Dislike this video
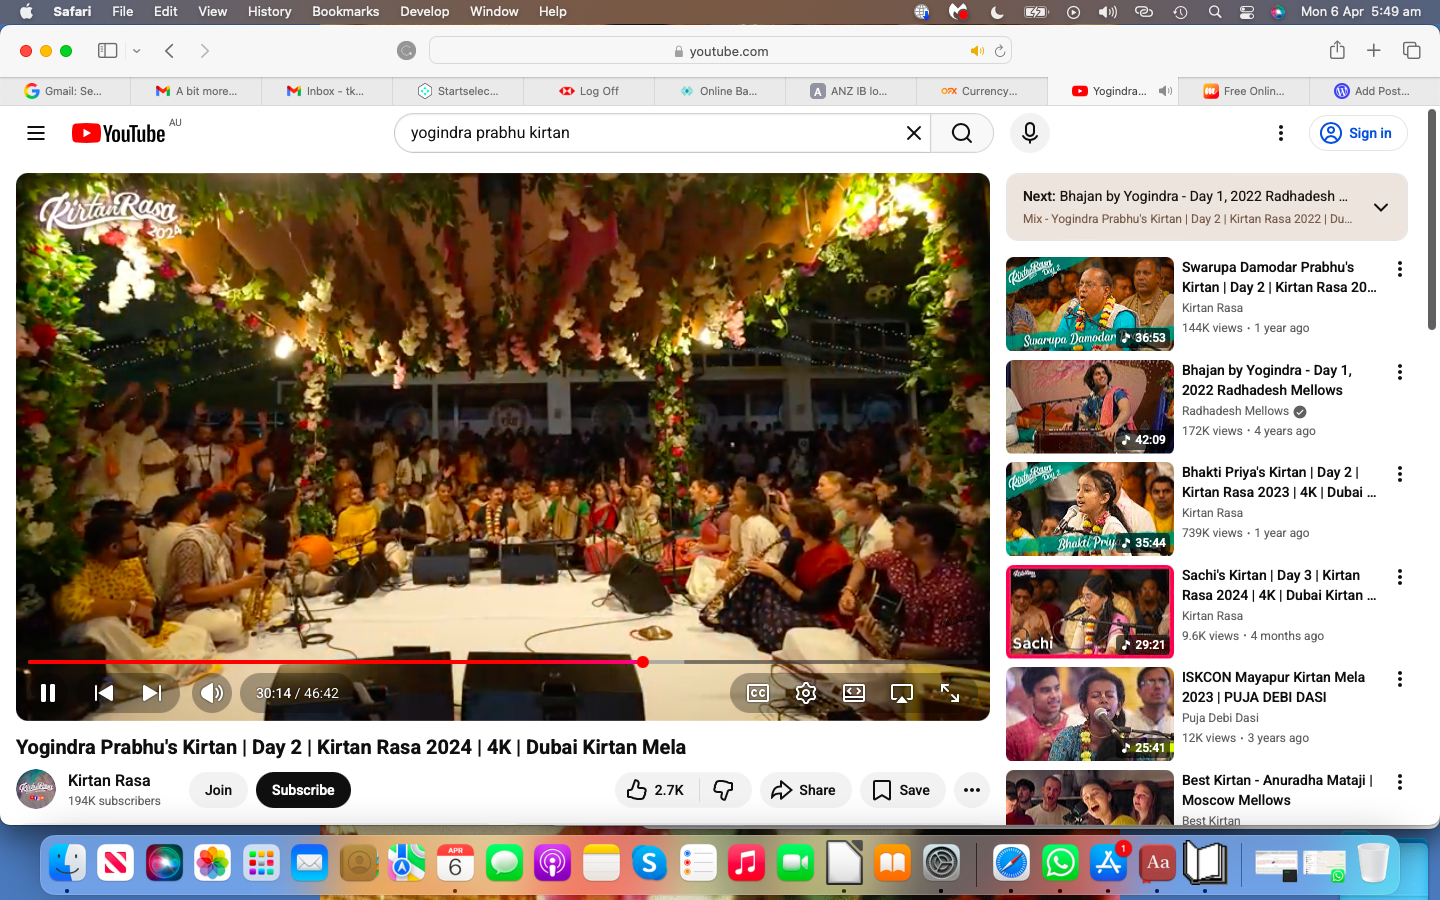The image size is (1440, 900). (724, 790)
